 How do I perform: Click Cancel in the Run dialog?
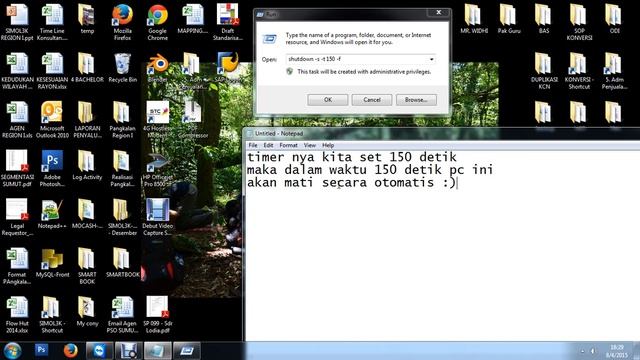(x=372, y=100)
